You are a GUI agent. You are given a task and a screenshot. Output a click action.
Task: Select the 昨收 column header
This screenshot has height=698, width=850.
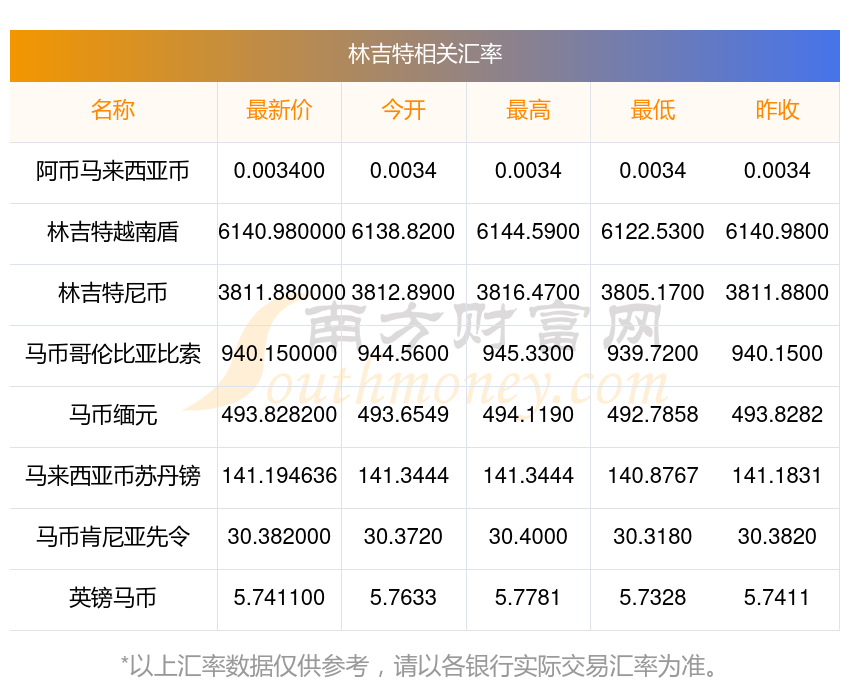(777, 110)
